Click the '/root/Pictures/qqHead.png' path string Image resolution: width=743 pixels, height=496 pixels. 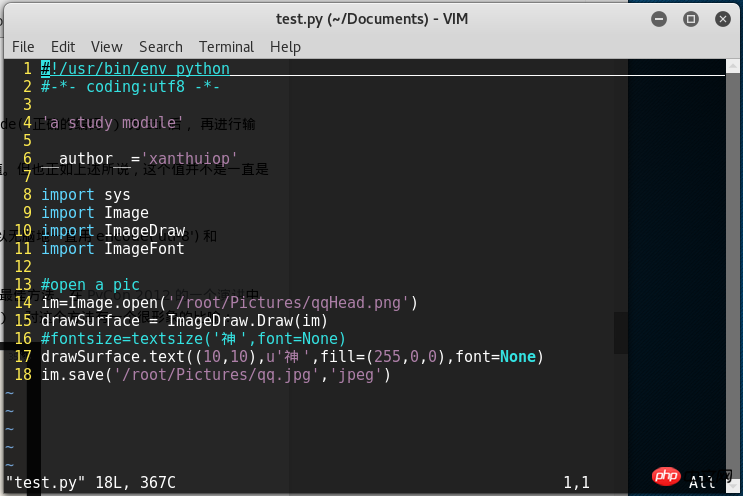pyautogui.click(x=291, y=303)
